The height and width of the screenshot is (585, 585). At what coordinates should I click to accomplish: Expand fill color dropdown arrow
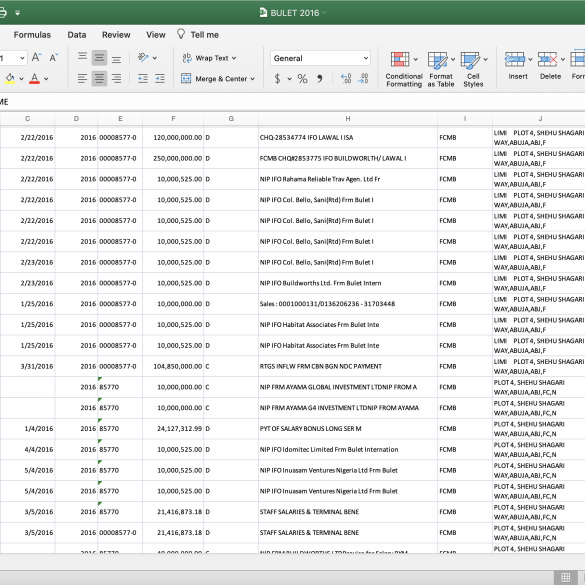click(21, 79)
